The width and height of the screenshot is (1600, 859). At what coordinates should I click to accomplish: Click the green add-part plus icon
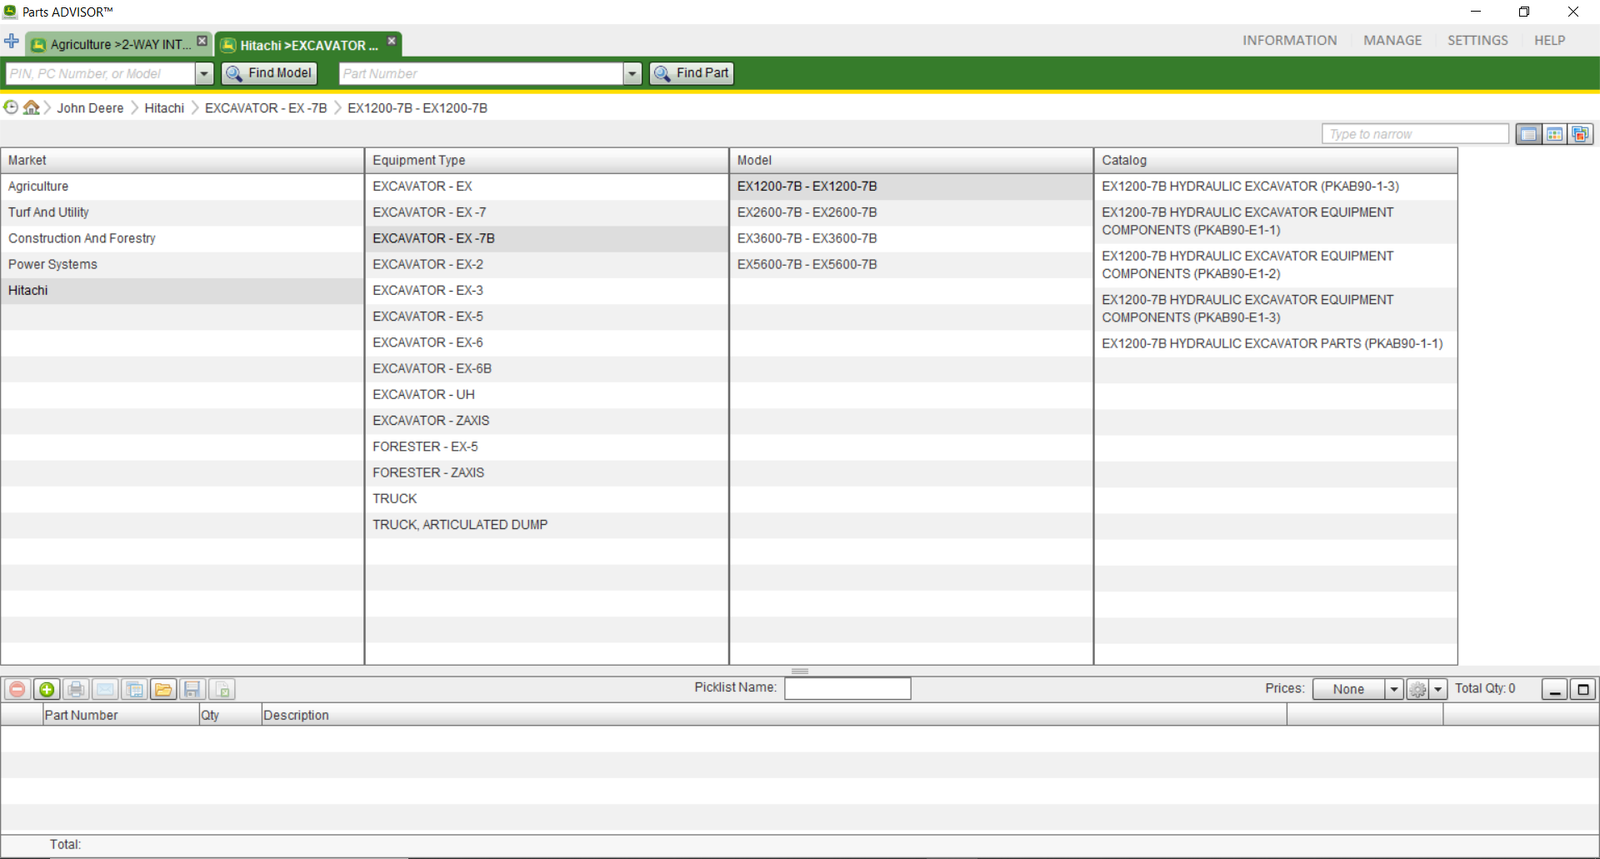[x=46, y=689]
